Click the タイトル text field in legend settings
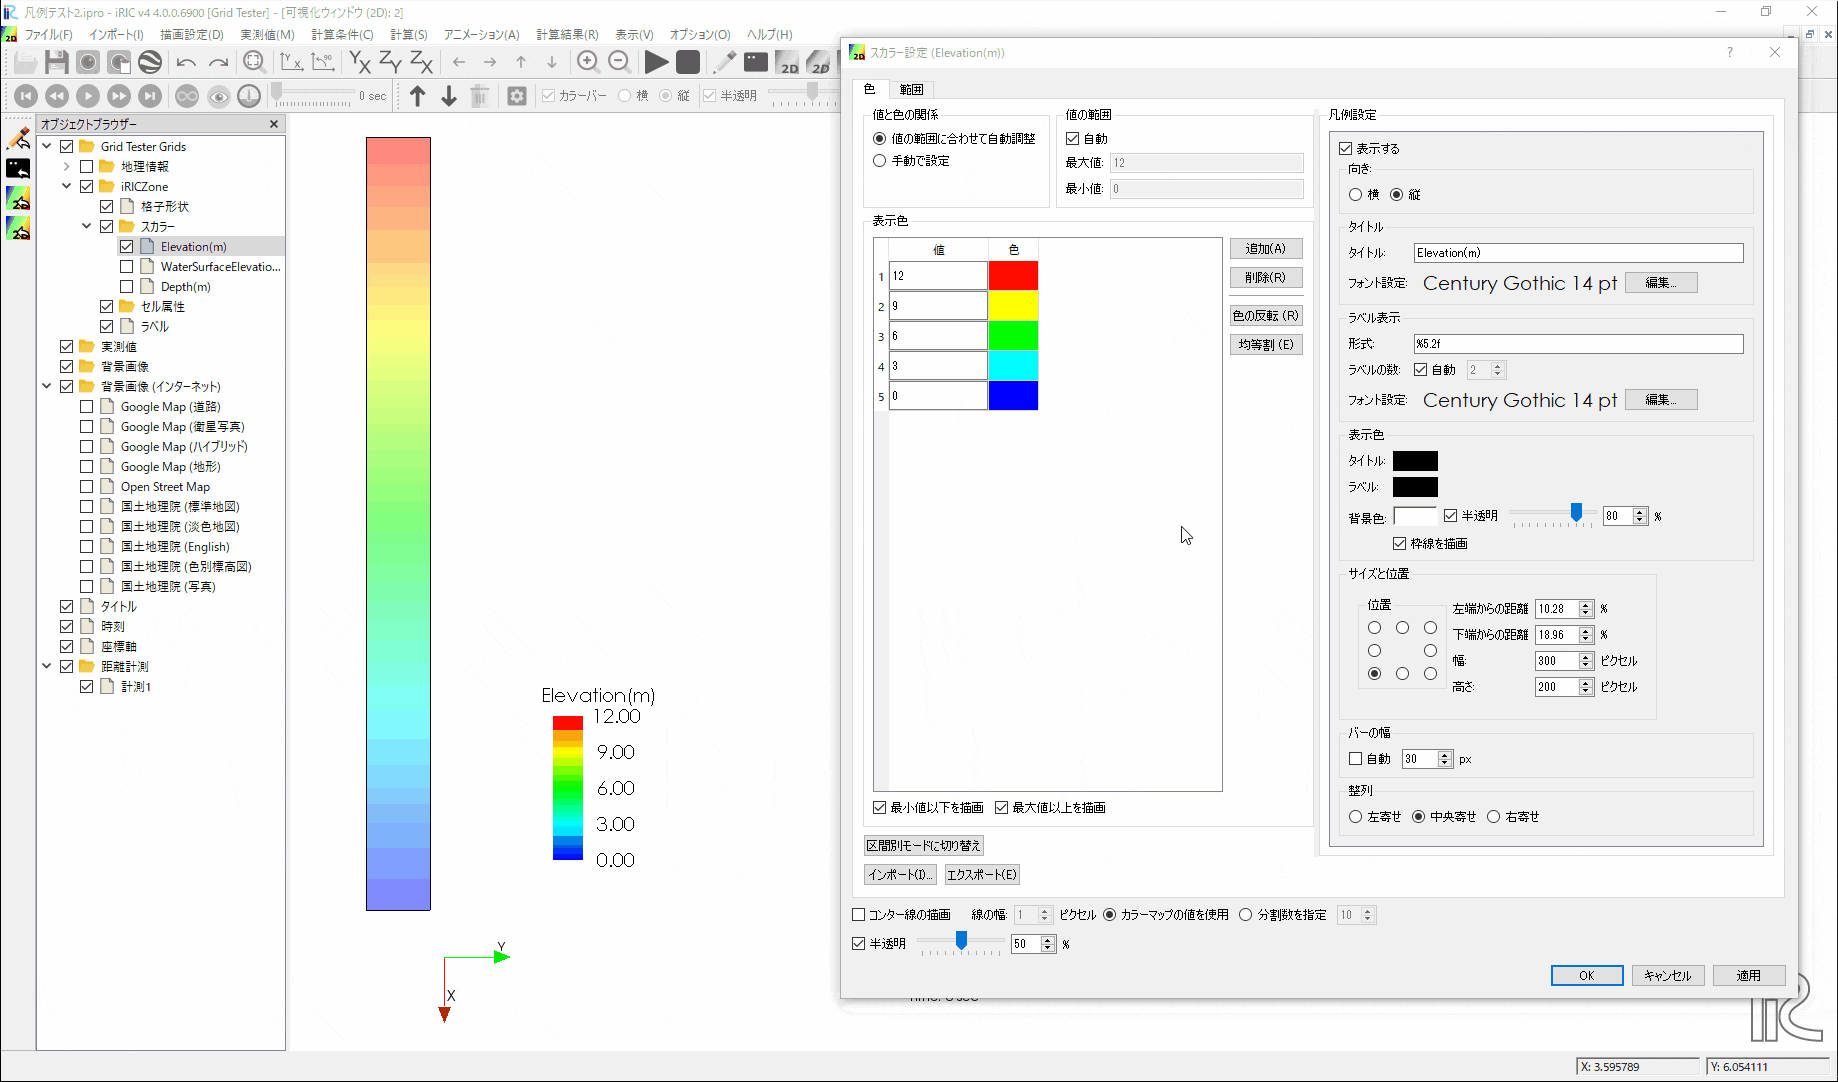This screenshot has width=1838, height=1082. 1578,253
